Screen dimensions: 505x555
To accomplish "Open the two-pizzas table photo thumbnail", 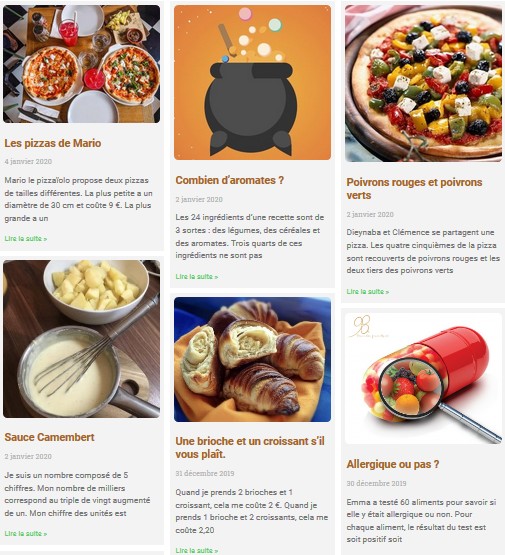I will pyautogui.click(x=81, y=64).
